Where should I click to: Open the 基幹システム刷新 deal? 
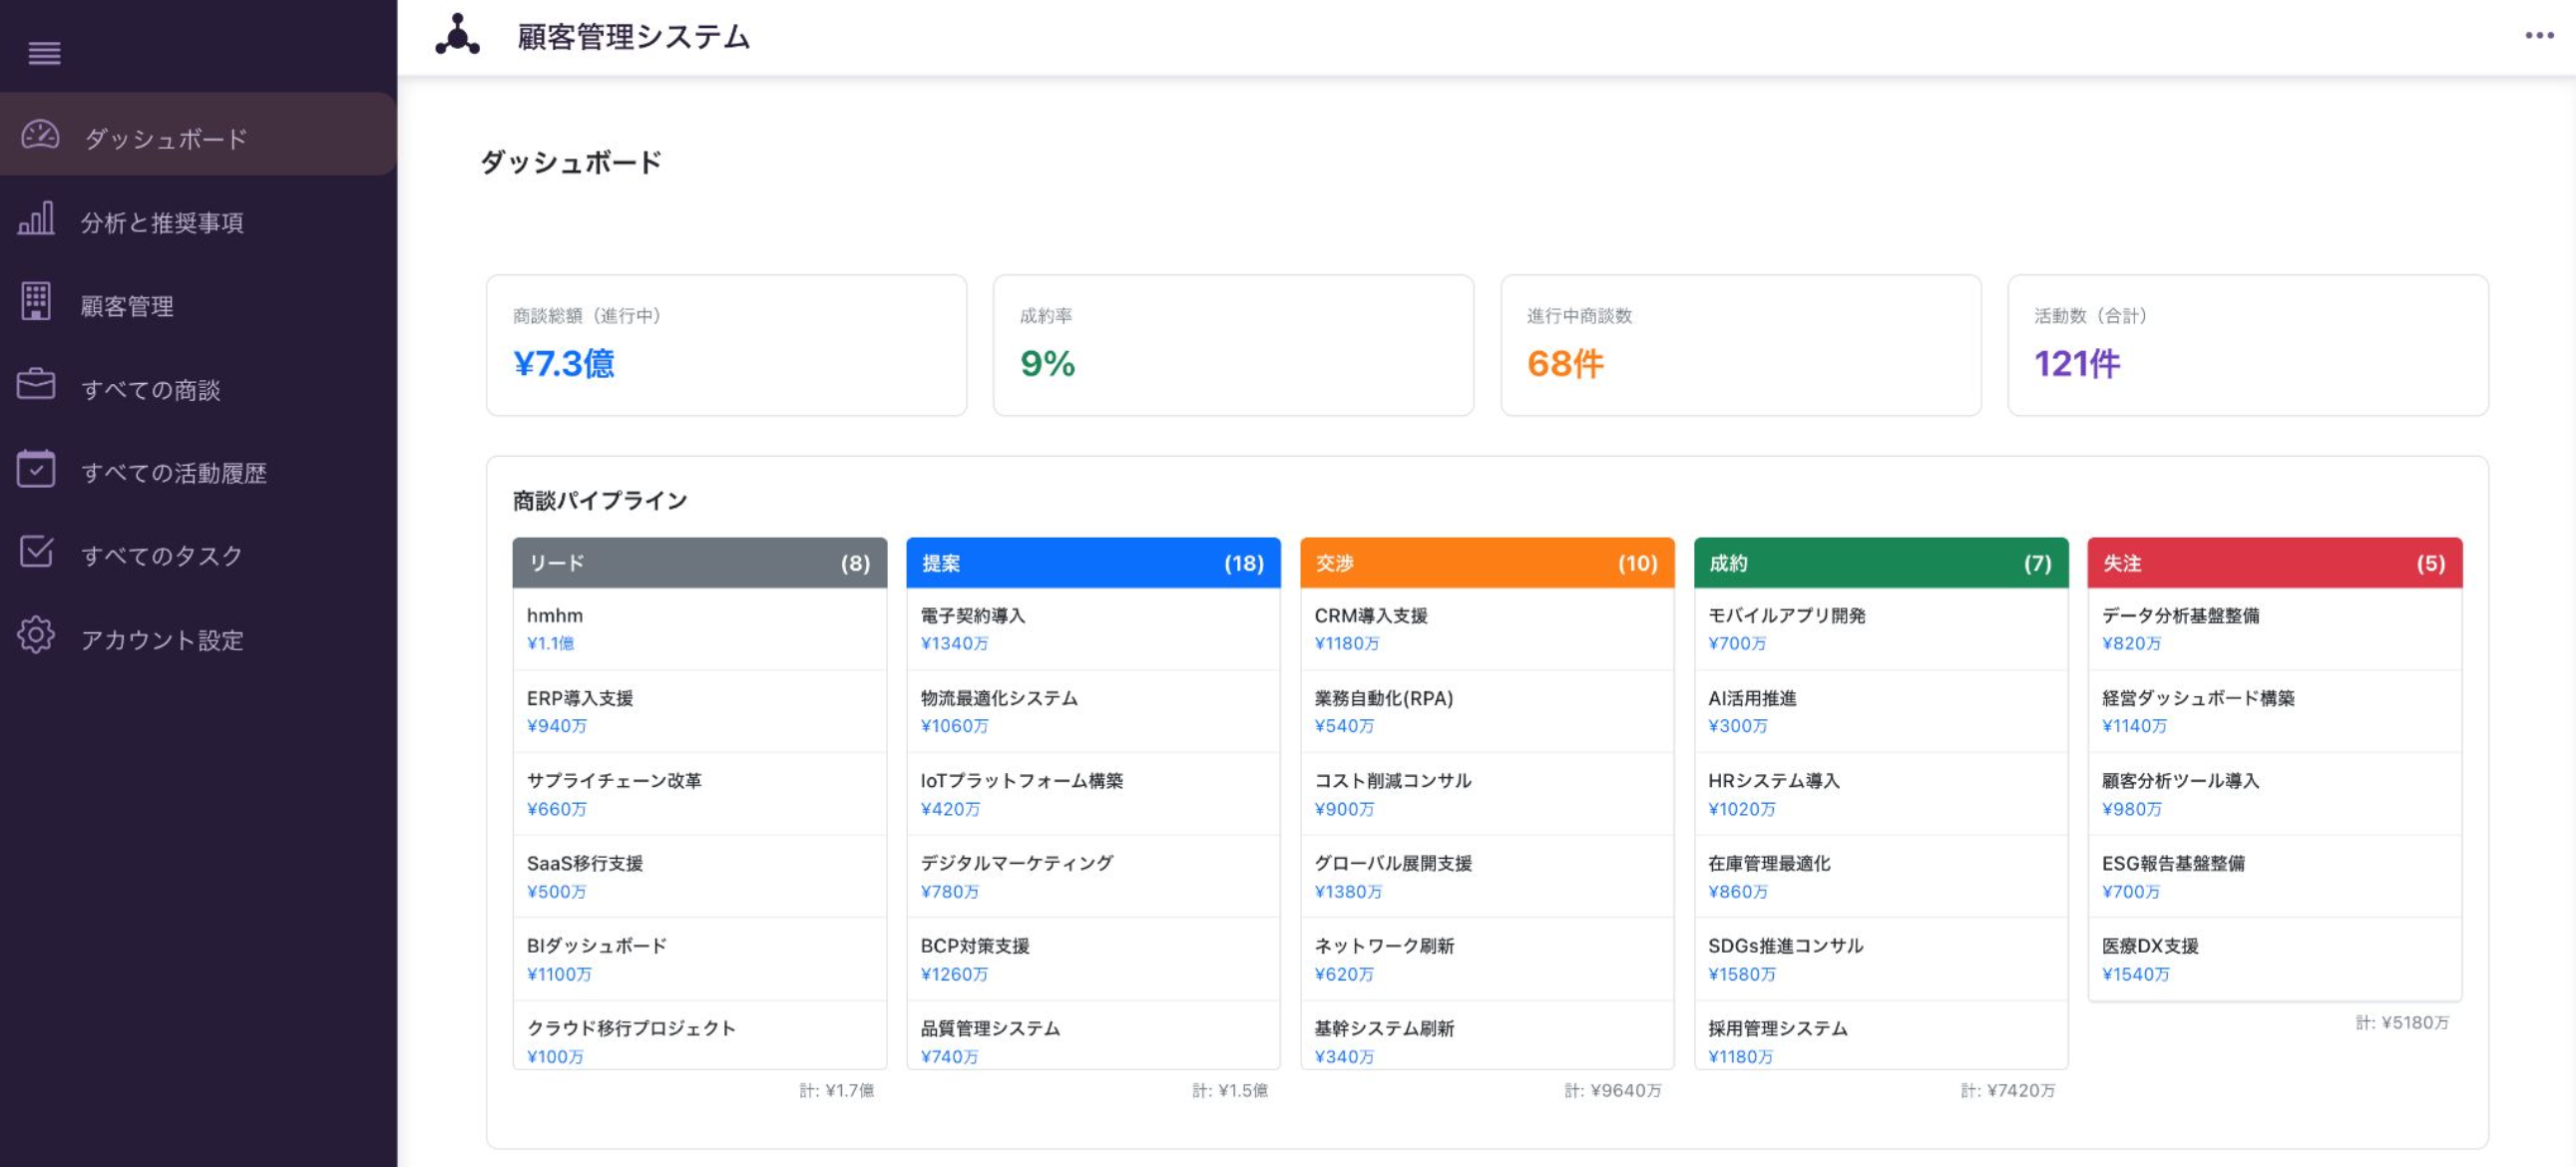1487,1036
